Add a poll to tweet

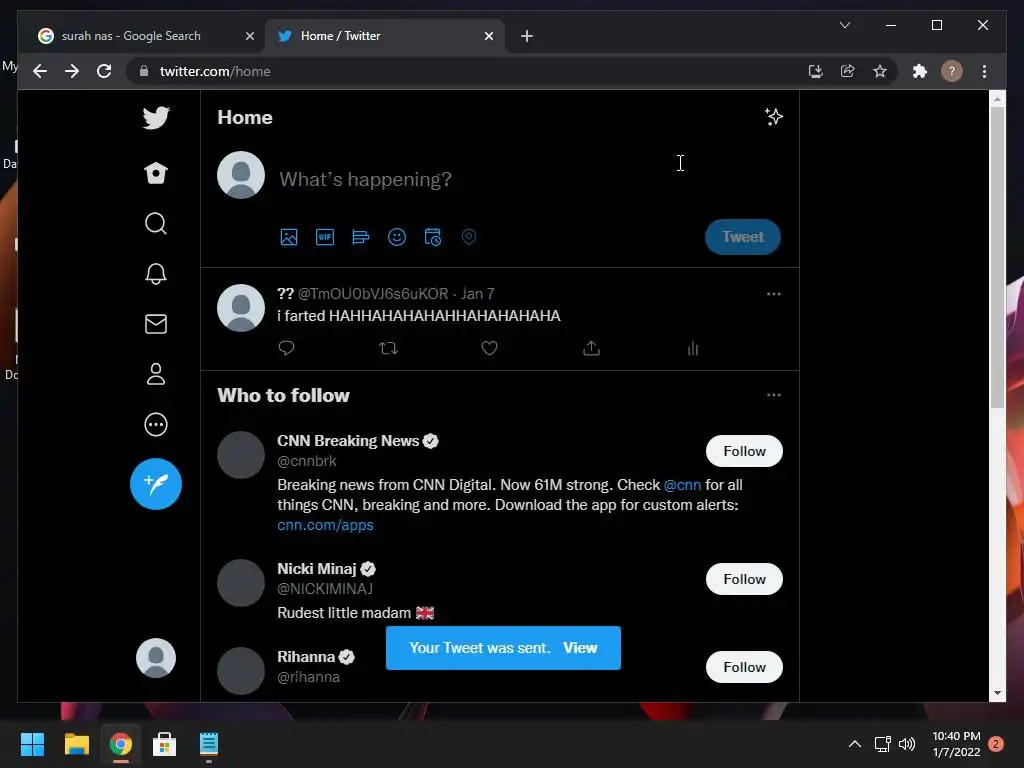point(360,237)
